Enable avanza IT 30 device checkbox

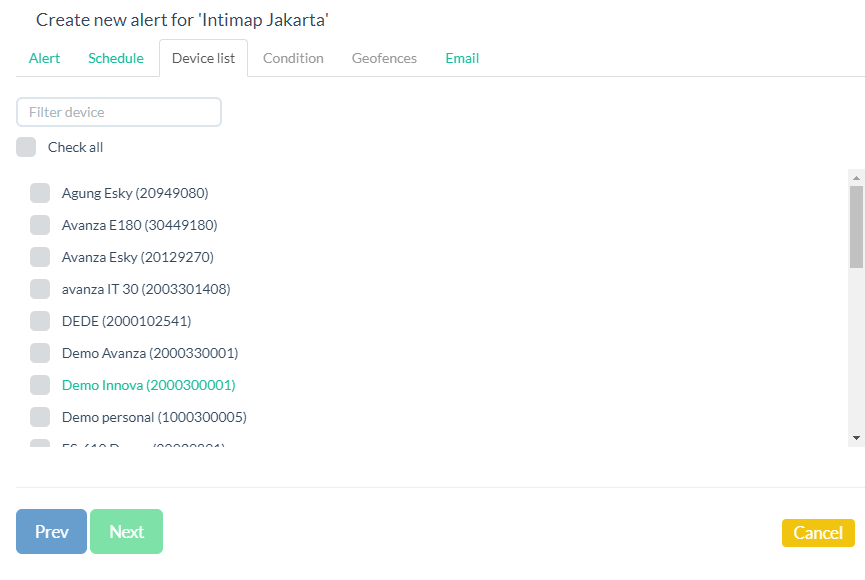tap(40, 289)
